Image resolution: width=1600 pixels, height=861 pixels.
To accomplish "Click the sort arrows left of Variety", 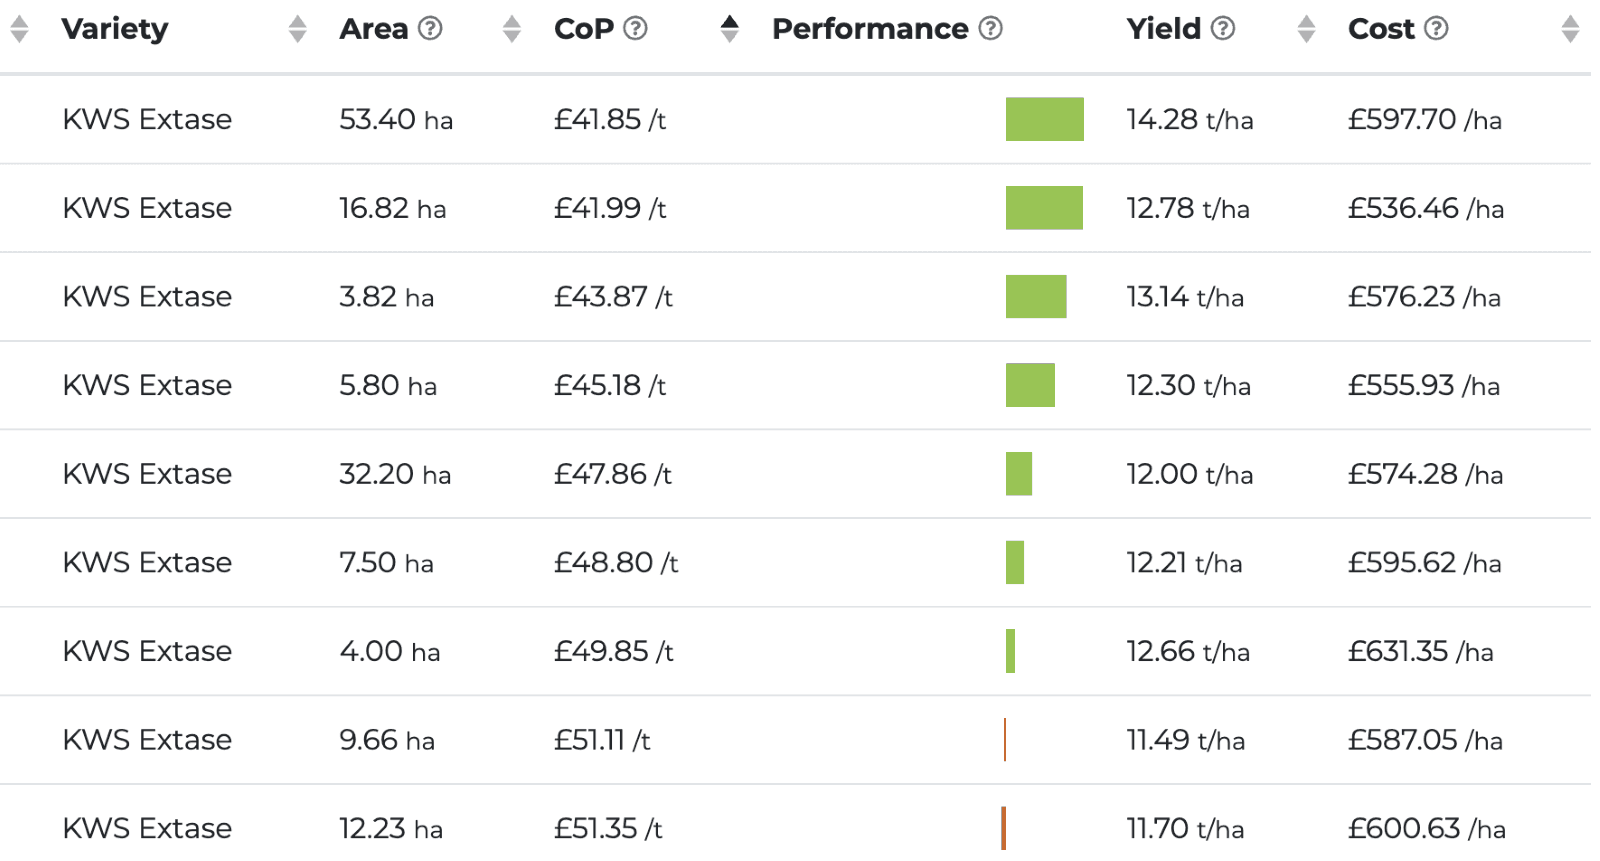I will pyautogui.click(x=19, y=29).
